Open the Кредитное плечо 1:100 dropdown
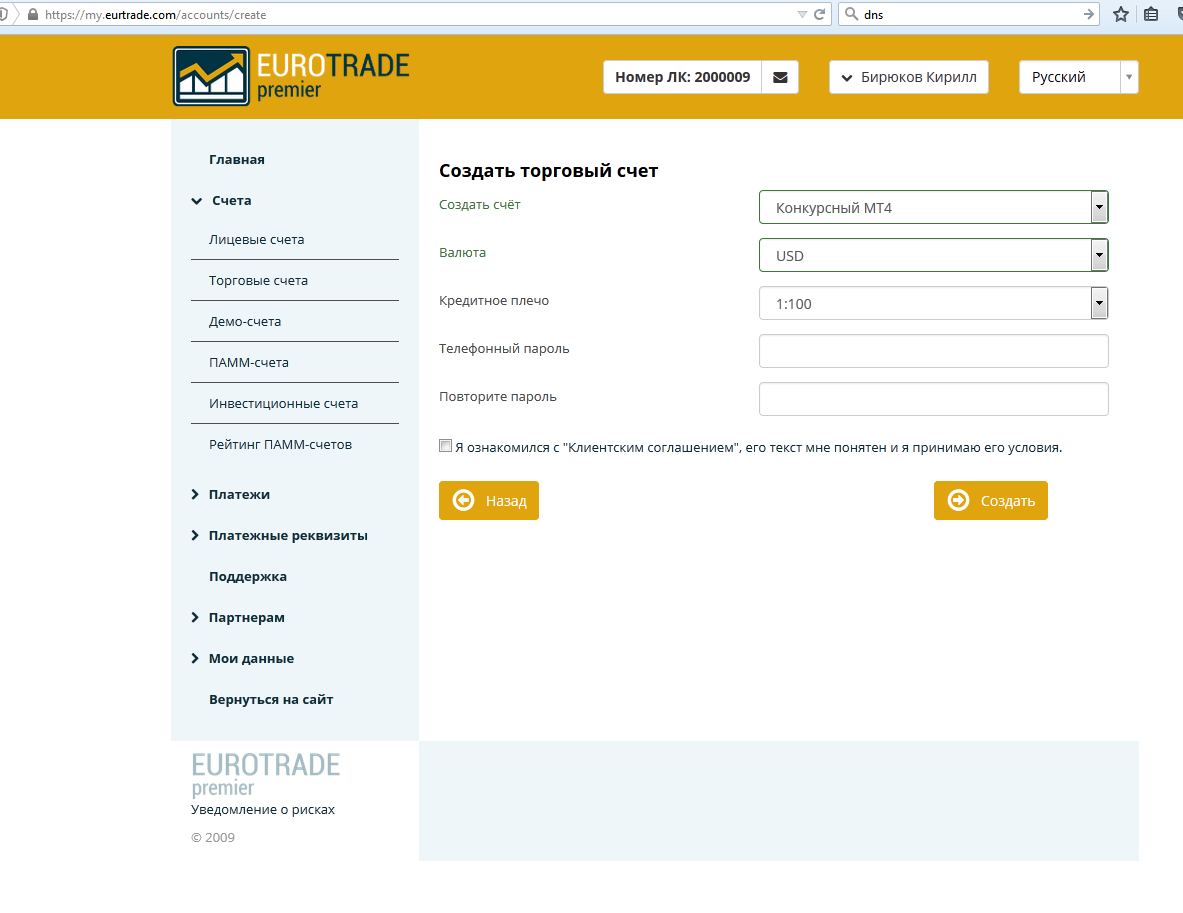The image size is (1183, 913). pos(933,303)
